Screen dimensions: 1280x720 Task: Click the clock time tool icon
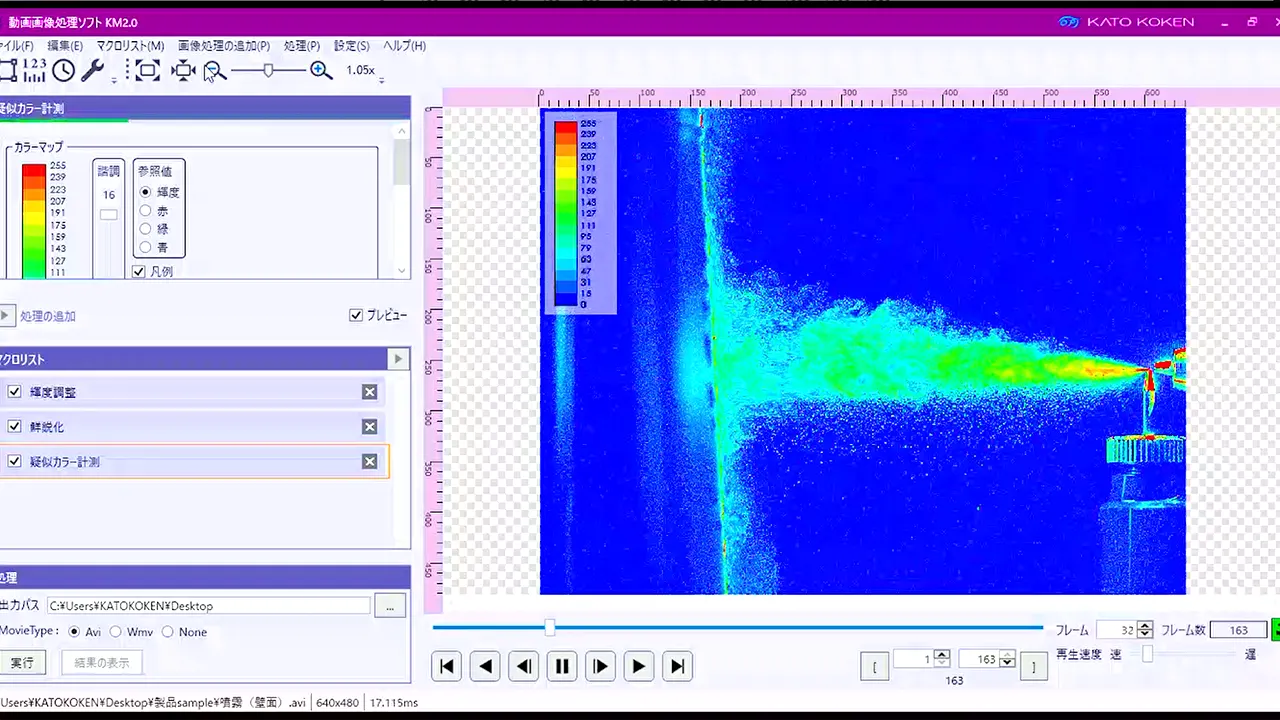(64, 70)
